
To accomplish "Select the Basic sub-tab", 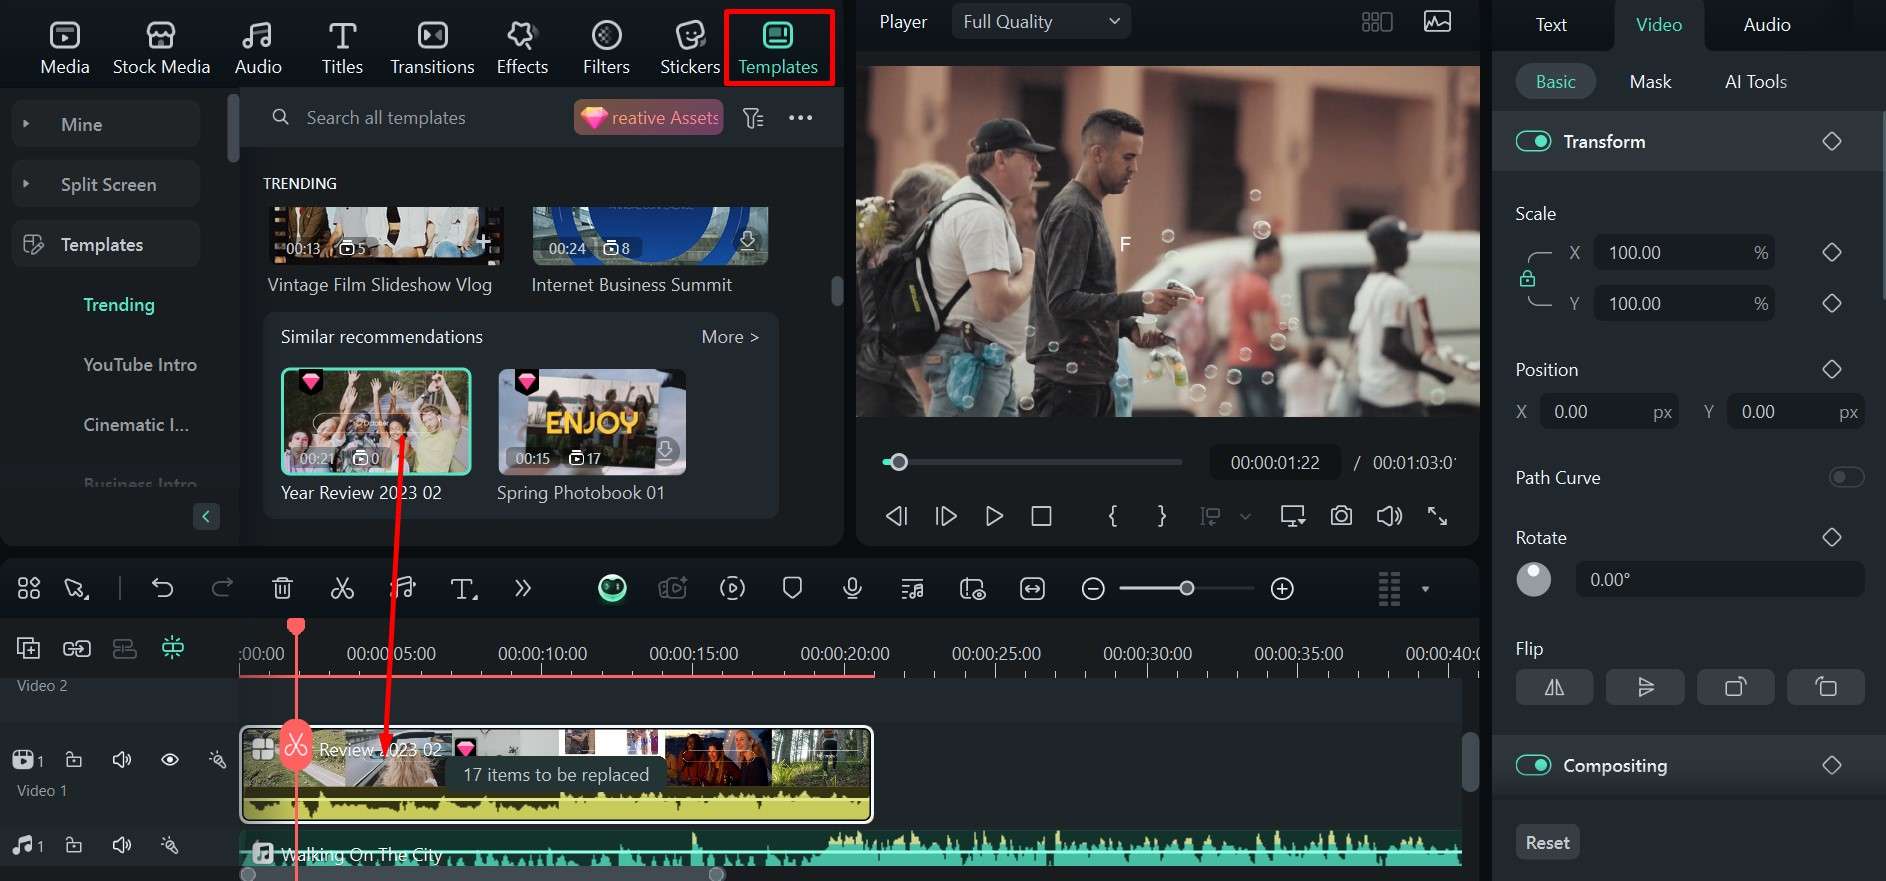I will (1555, 82).
